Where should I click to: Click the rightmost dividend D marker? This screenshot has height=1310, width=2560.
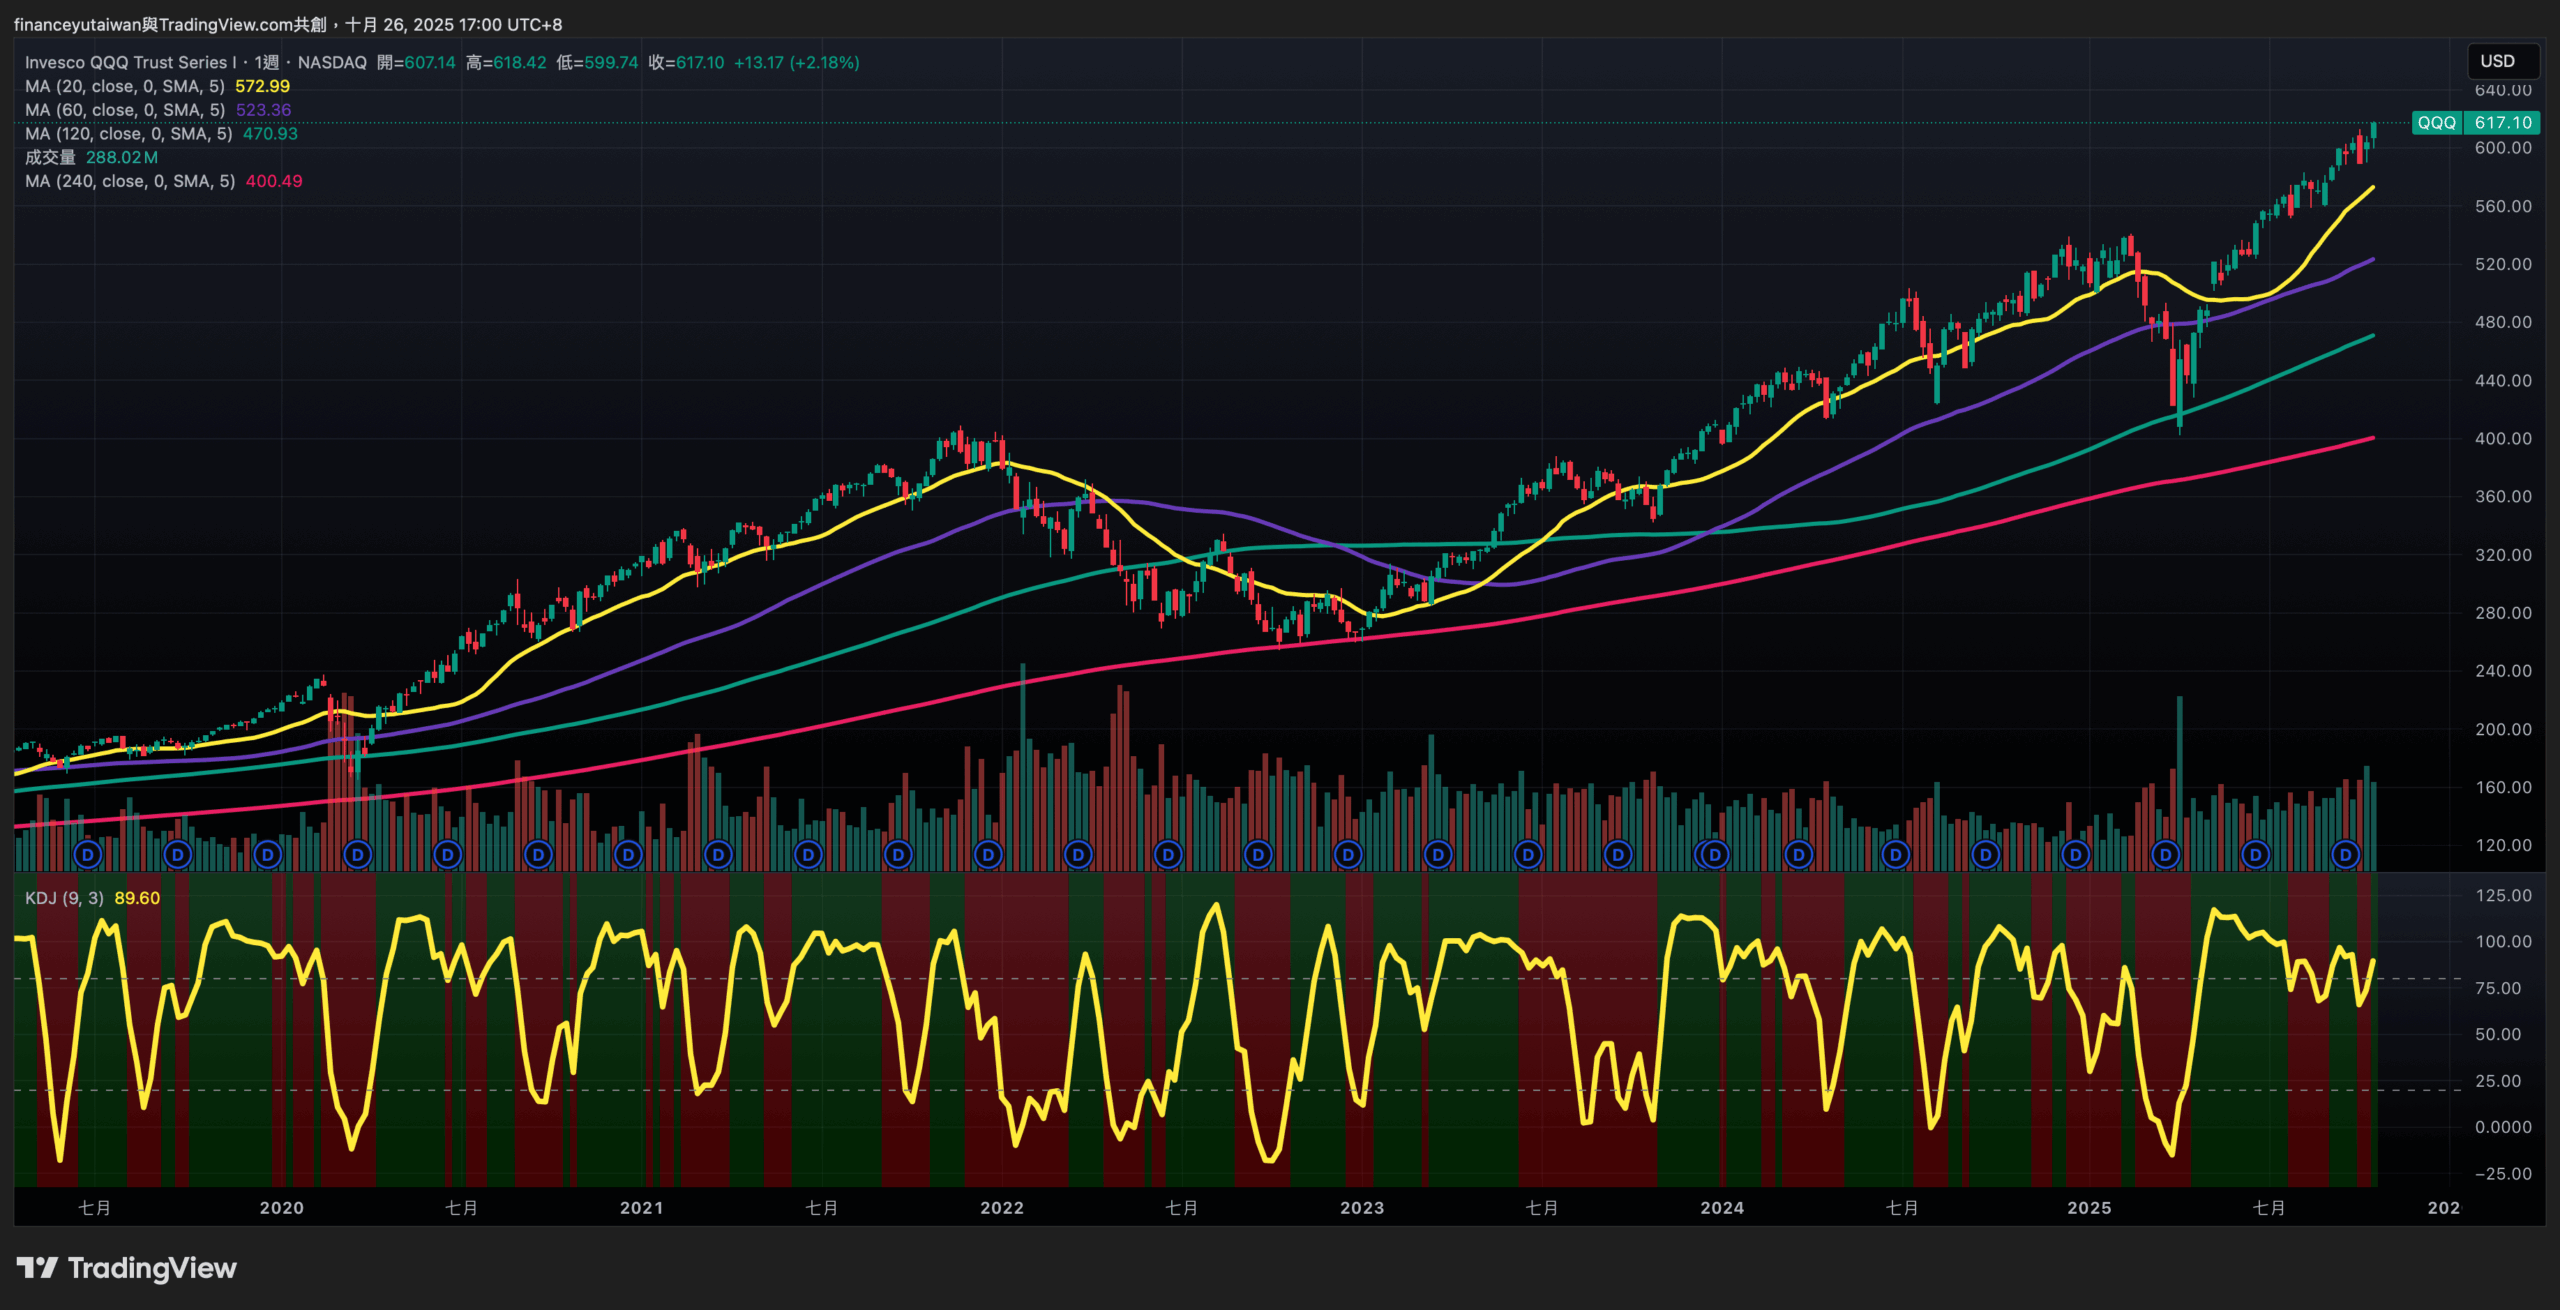(x=2345, y=855)
